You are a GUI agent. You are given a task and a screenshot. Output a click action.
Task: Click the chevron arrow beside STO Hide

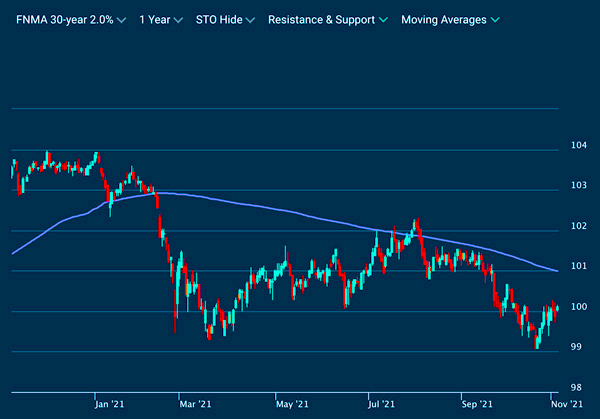250,20
